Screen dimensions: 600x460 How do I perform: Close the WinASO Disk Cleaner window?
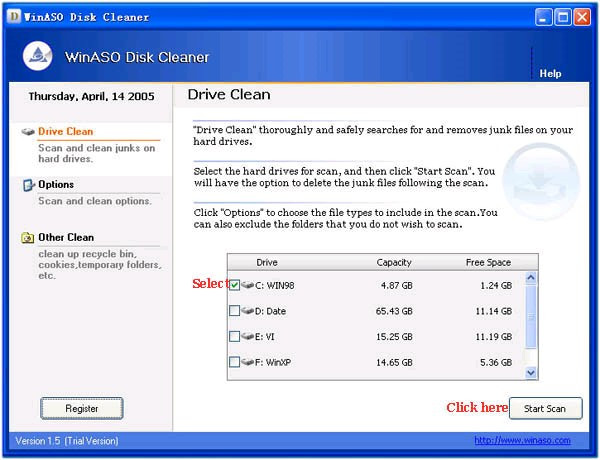click(582, 17)
